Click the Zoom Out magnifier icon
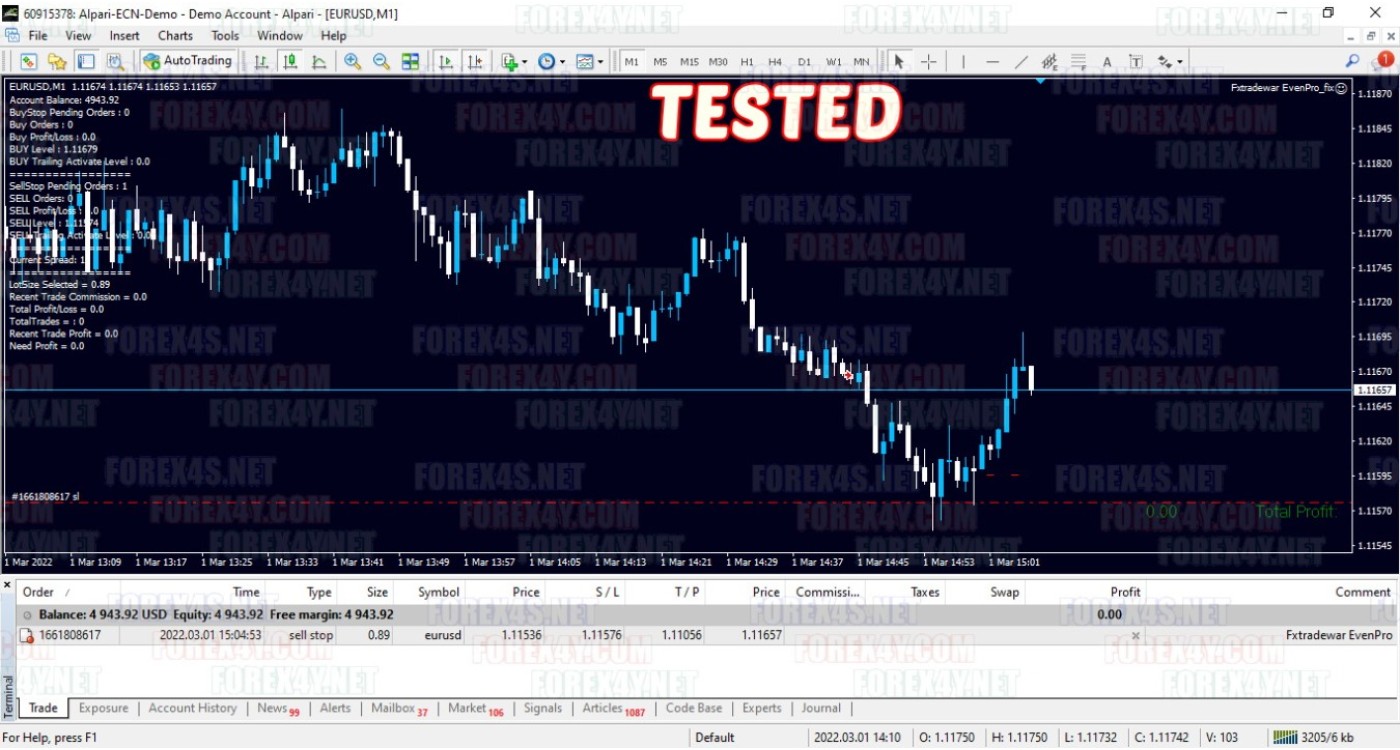This screenshot has width=1400, height=750. coord(381,62)
